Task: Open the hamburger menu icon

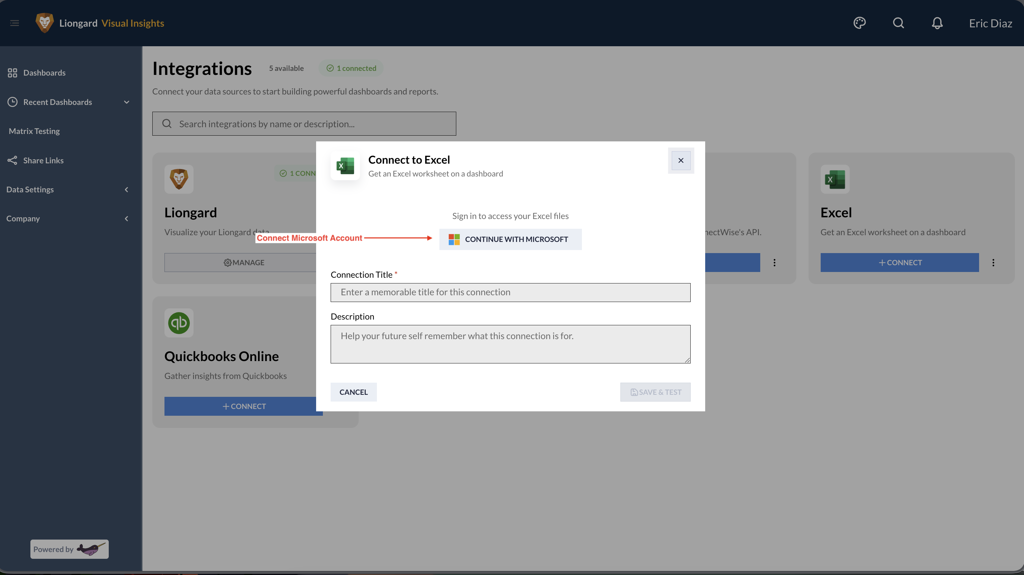Action: (x=14, y=24)
